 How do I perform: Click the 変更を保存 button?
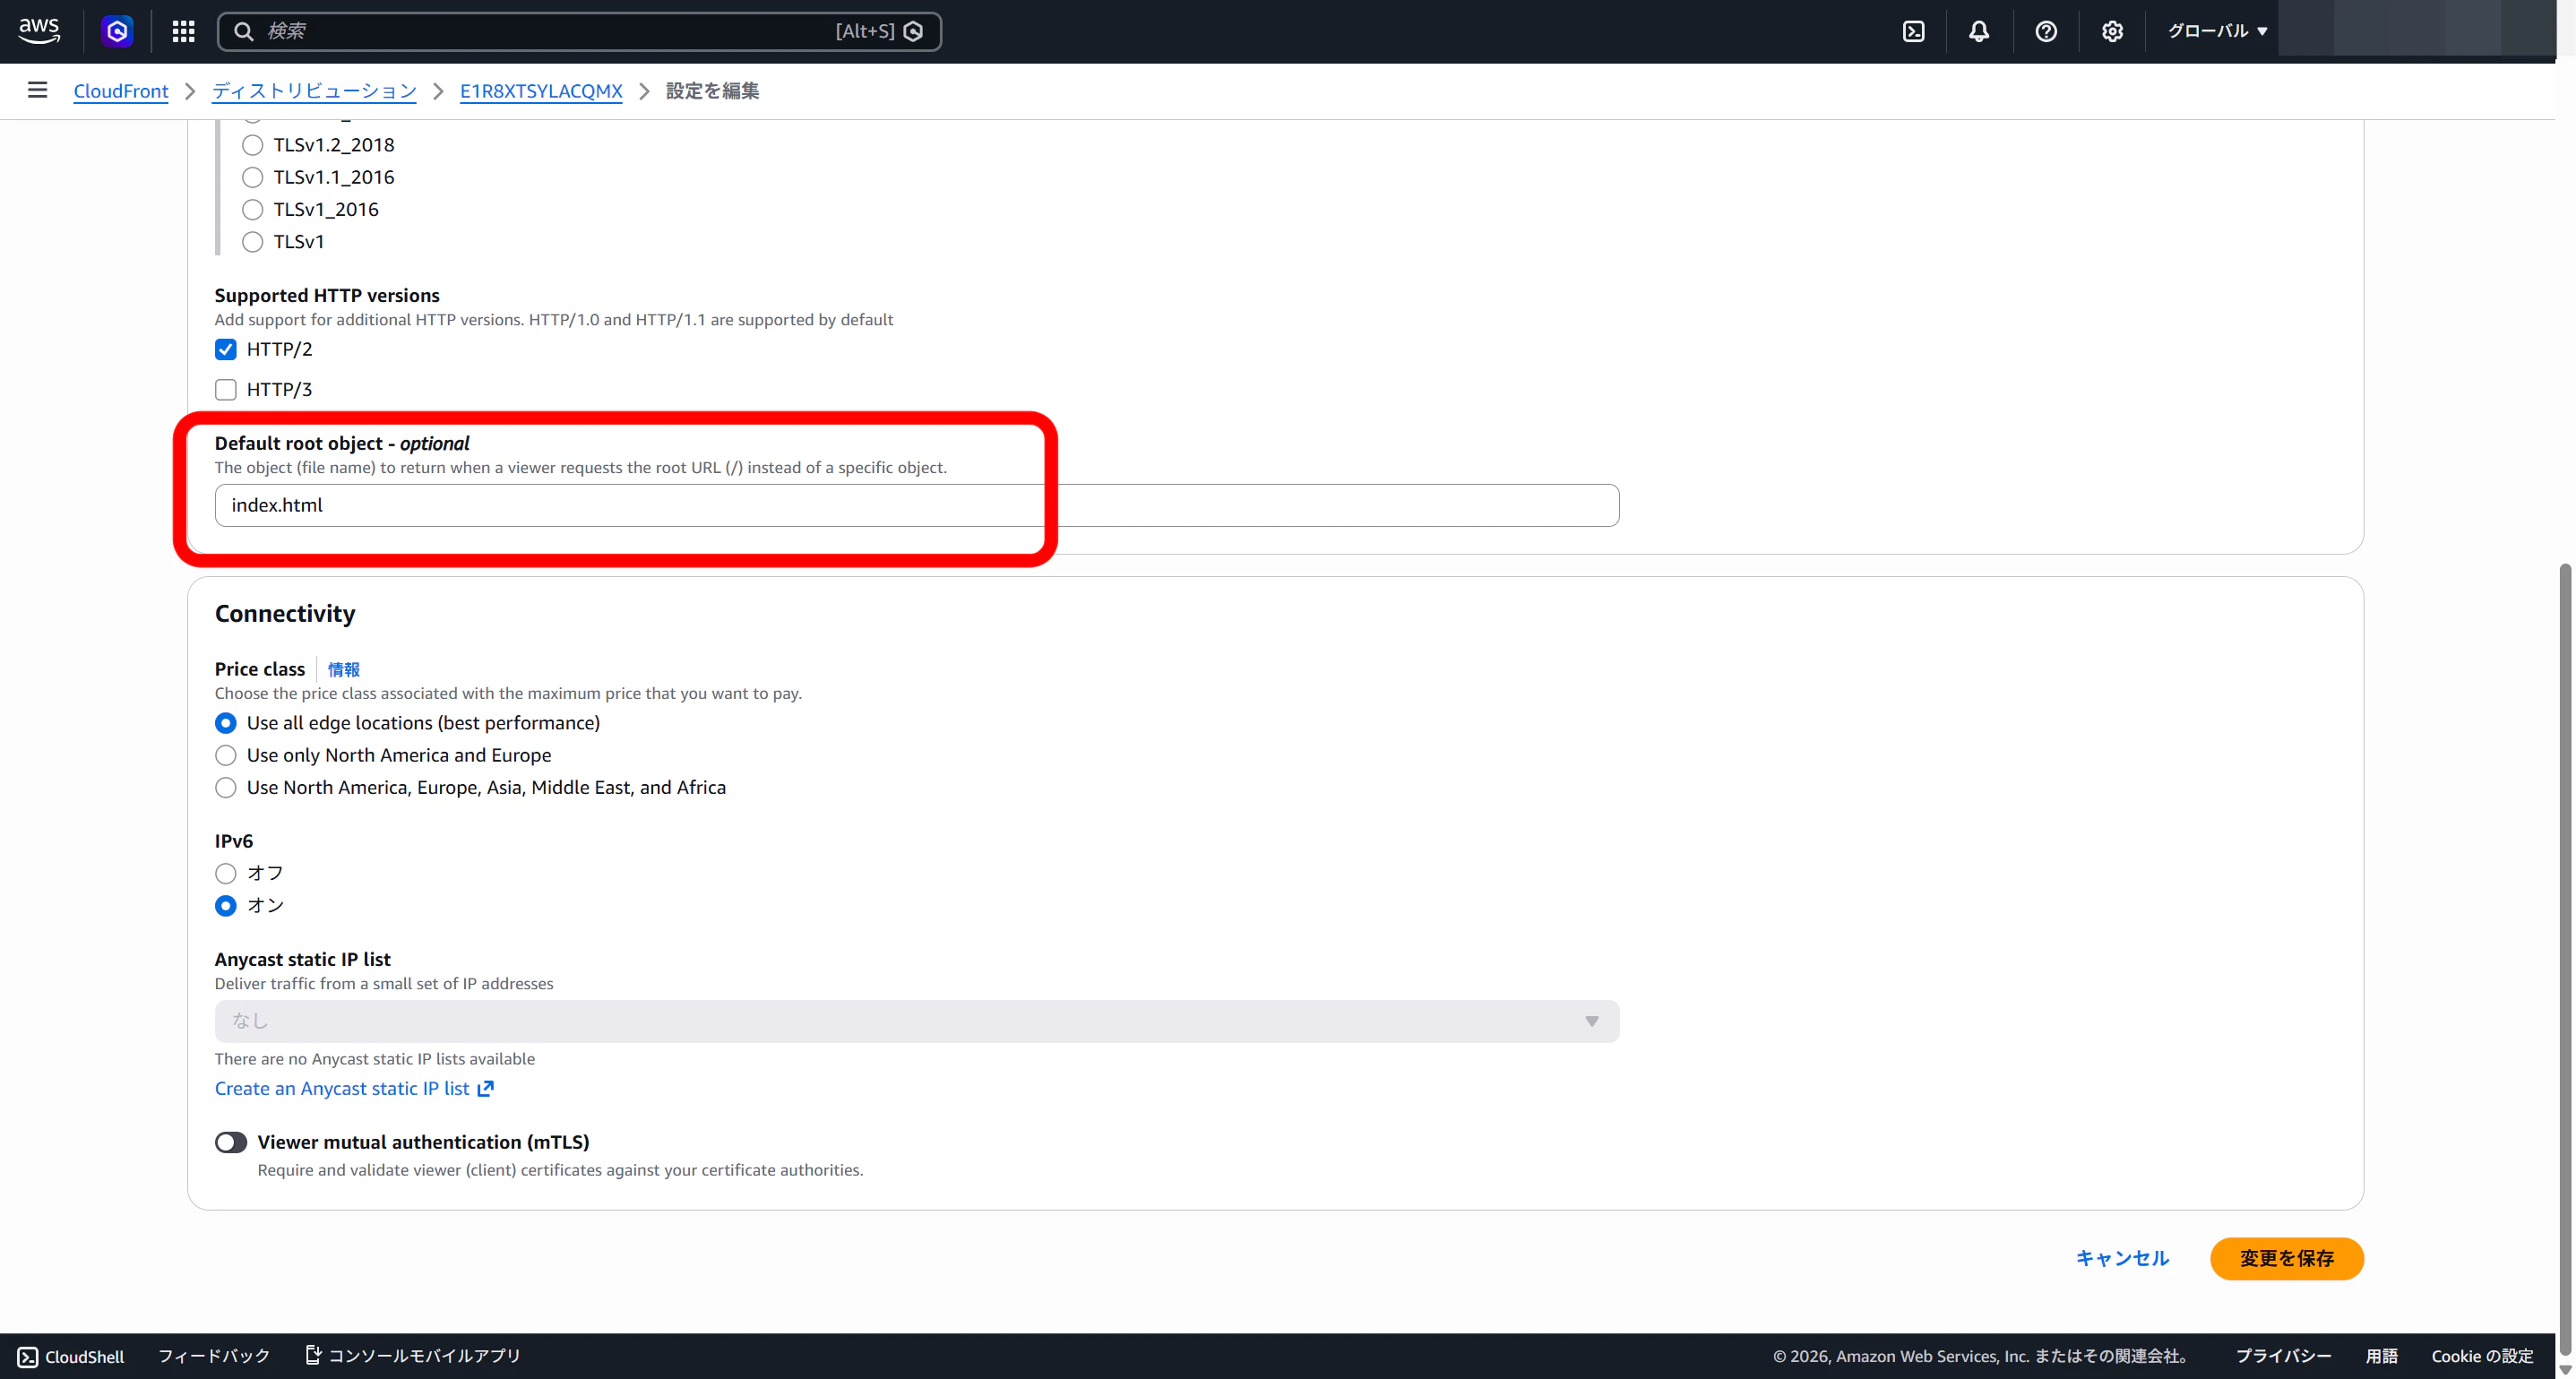[x=2286, y=1258]
